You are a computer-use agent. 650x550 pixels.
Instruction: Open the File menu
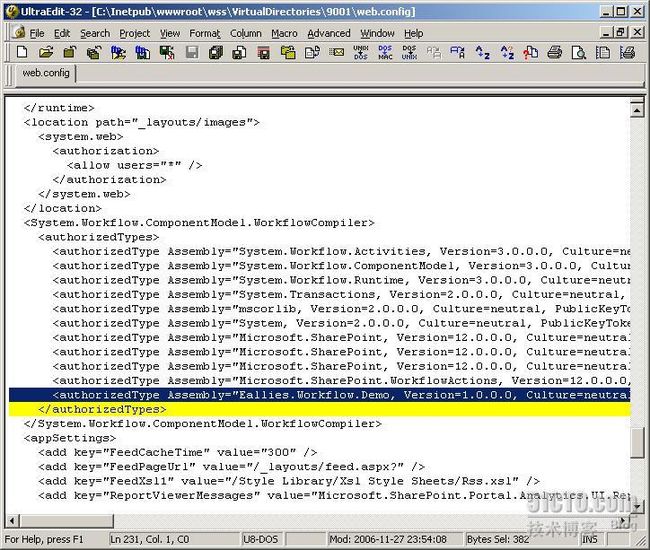(37, 33)
